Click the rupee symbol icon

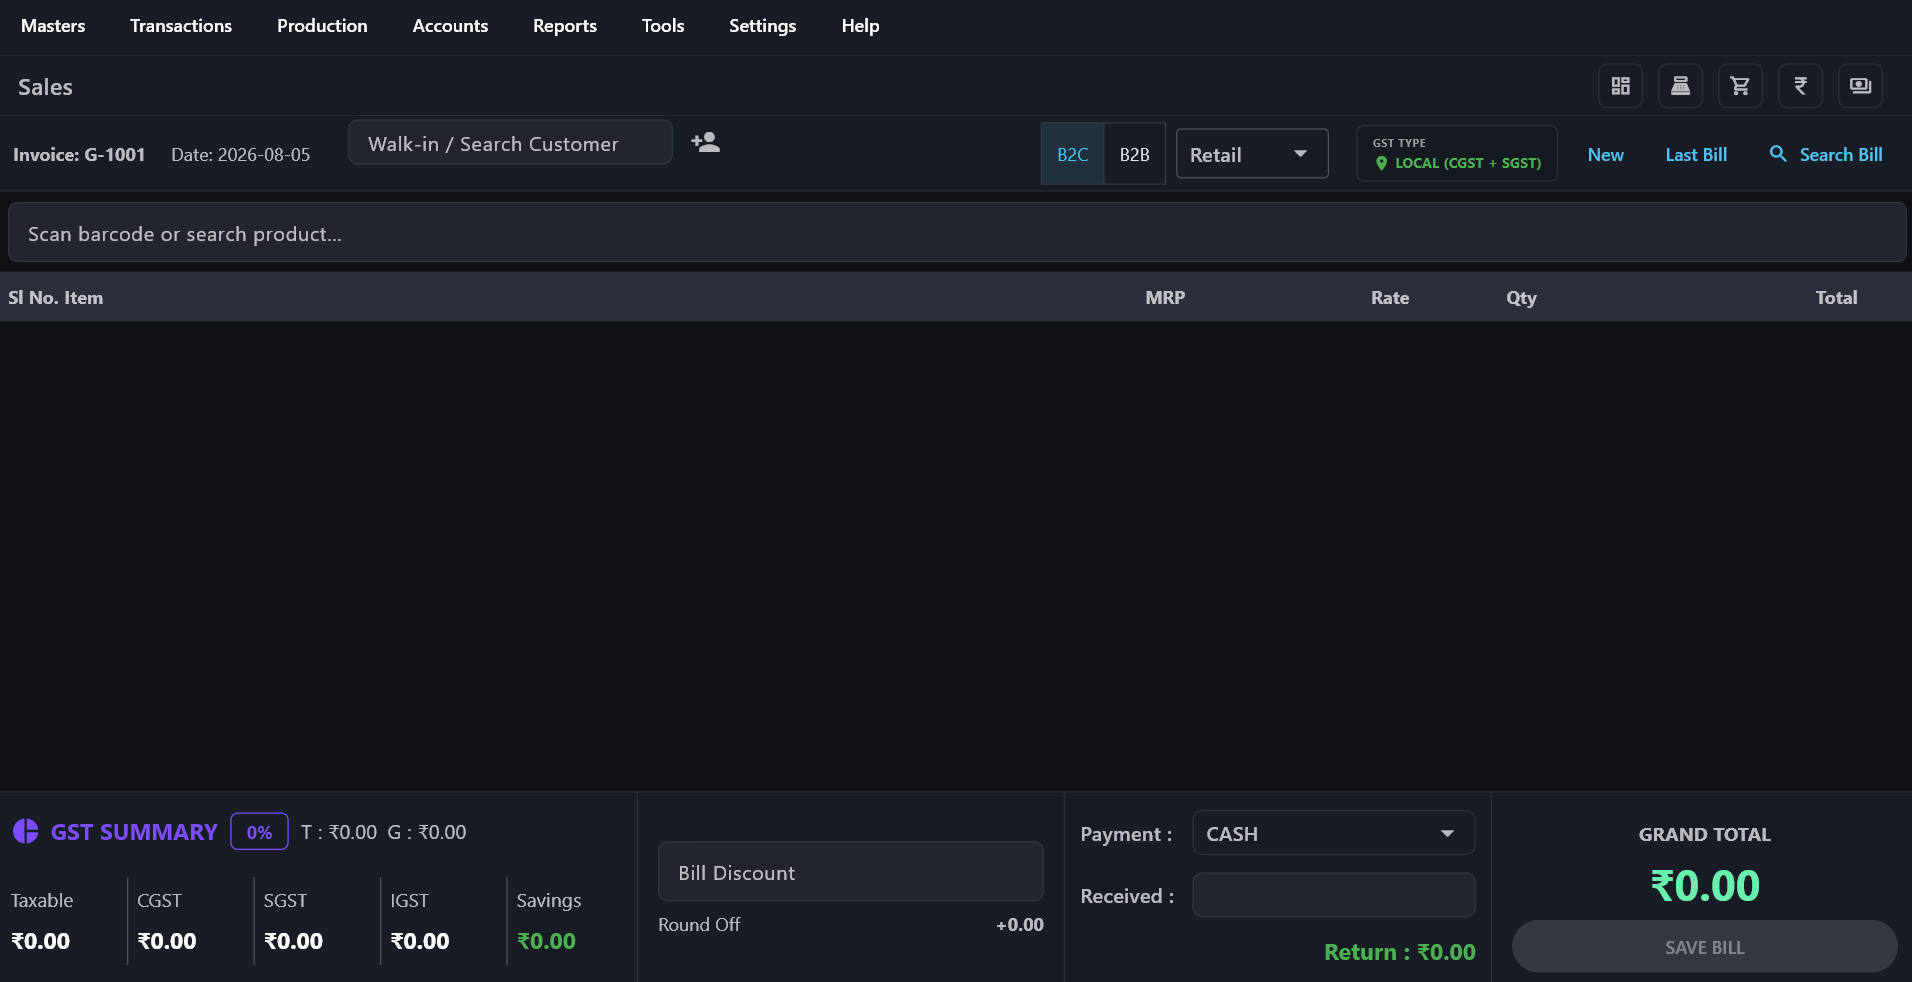coord(1800,86)
